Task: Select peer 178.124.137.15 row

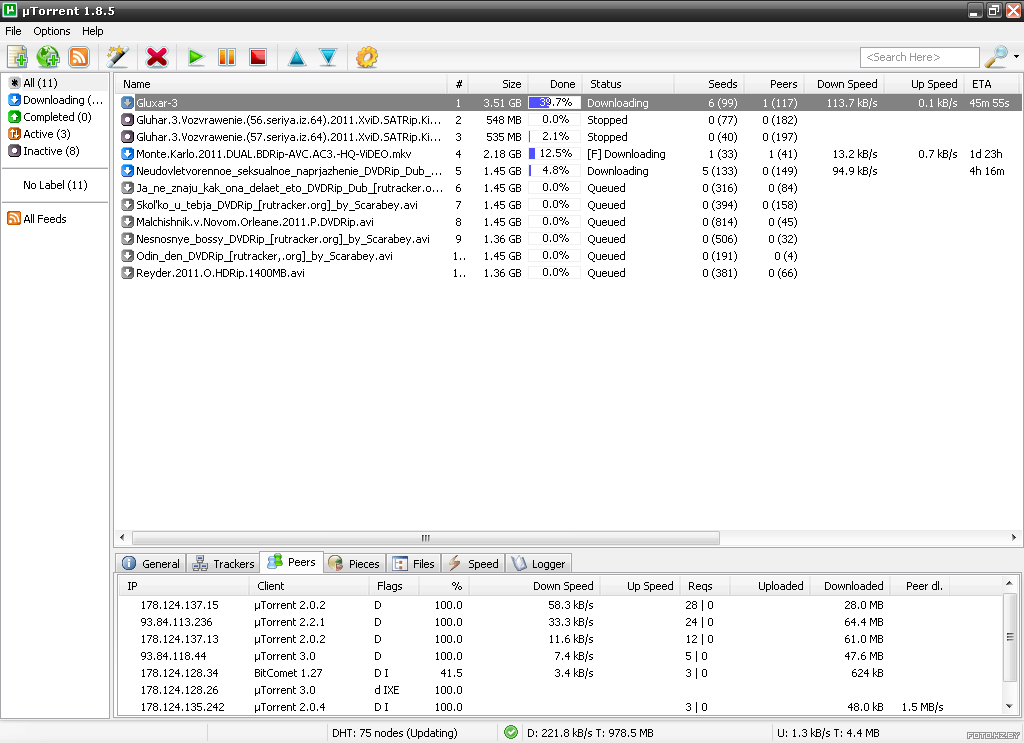Action: tap(562, 605)
